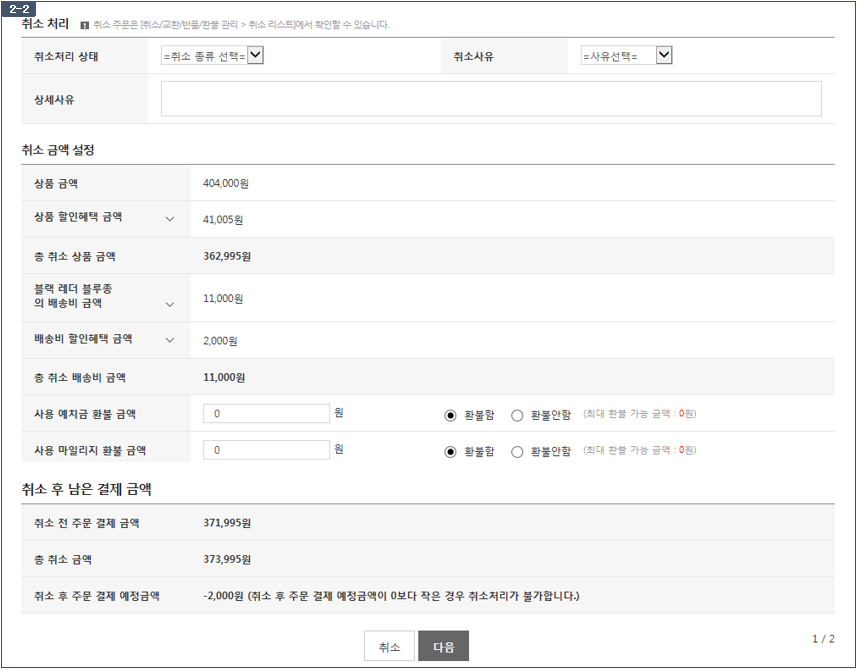857x670 pixels.
Task: Click the 취소 후 남은 결제 금액 heading
Action: click(86, 489)
